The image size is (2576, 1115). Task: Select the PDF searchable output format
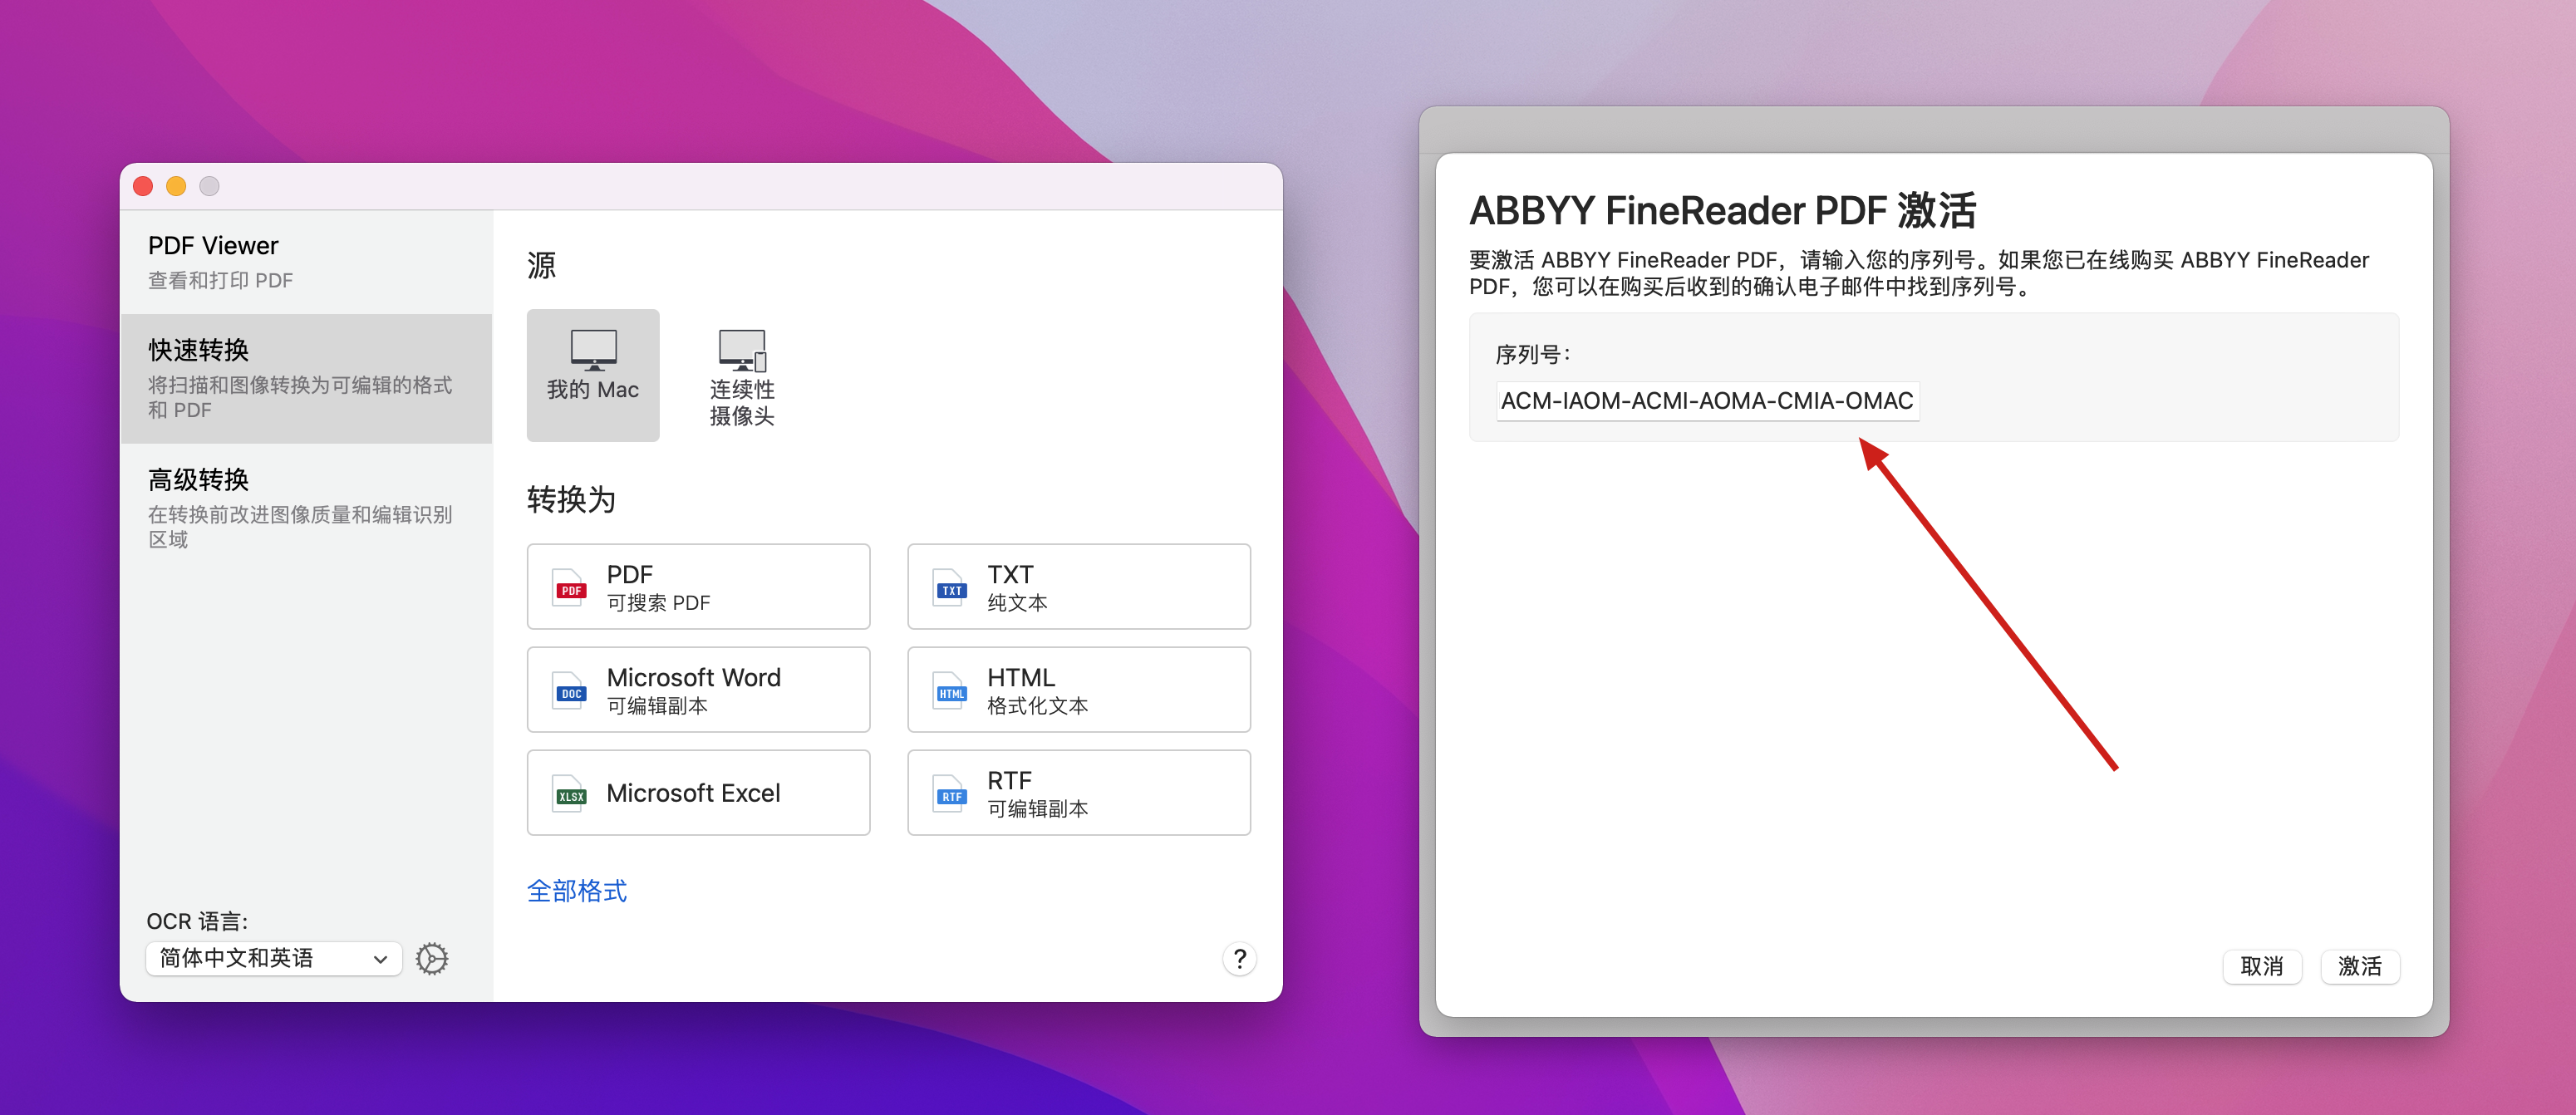(x=698, y=586)
